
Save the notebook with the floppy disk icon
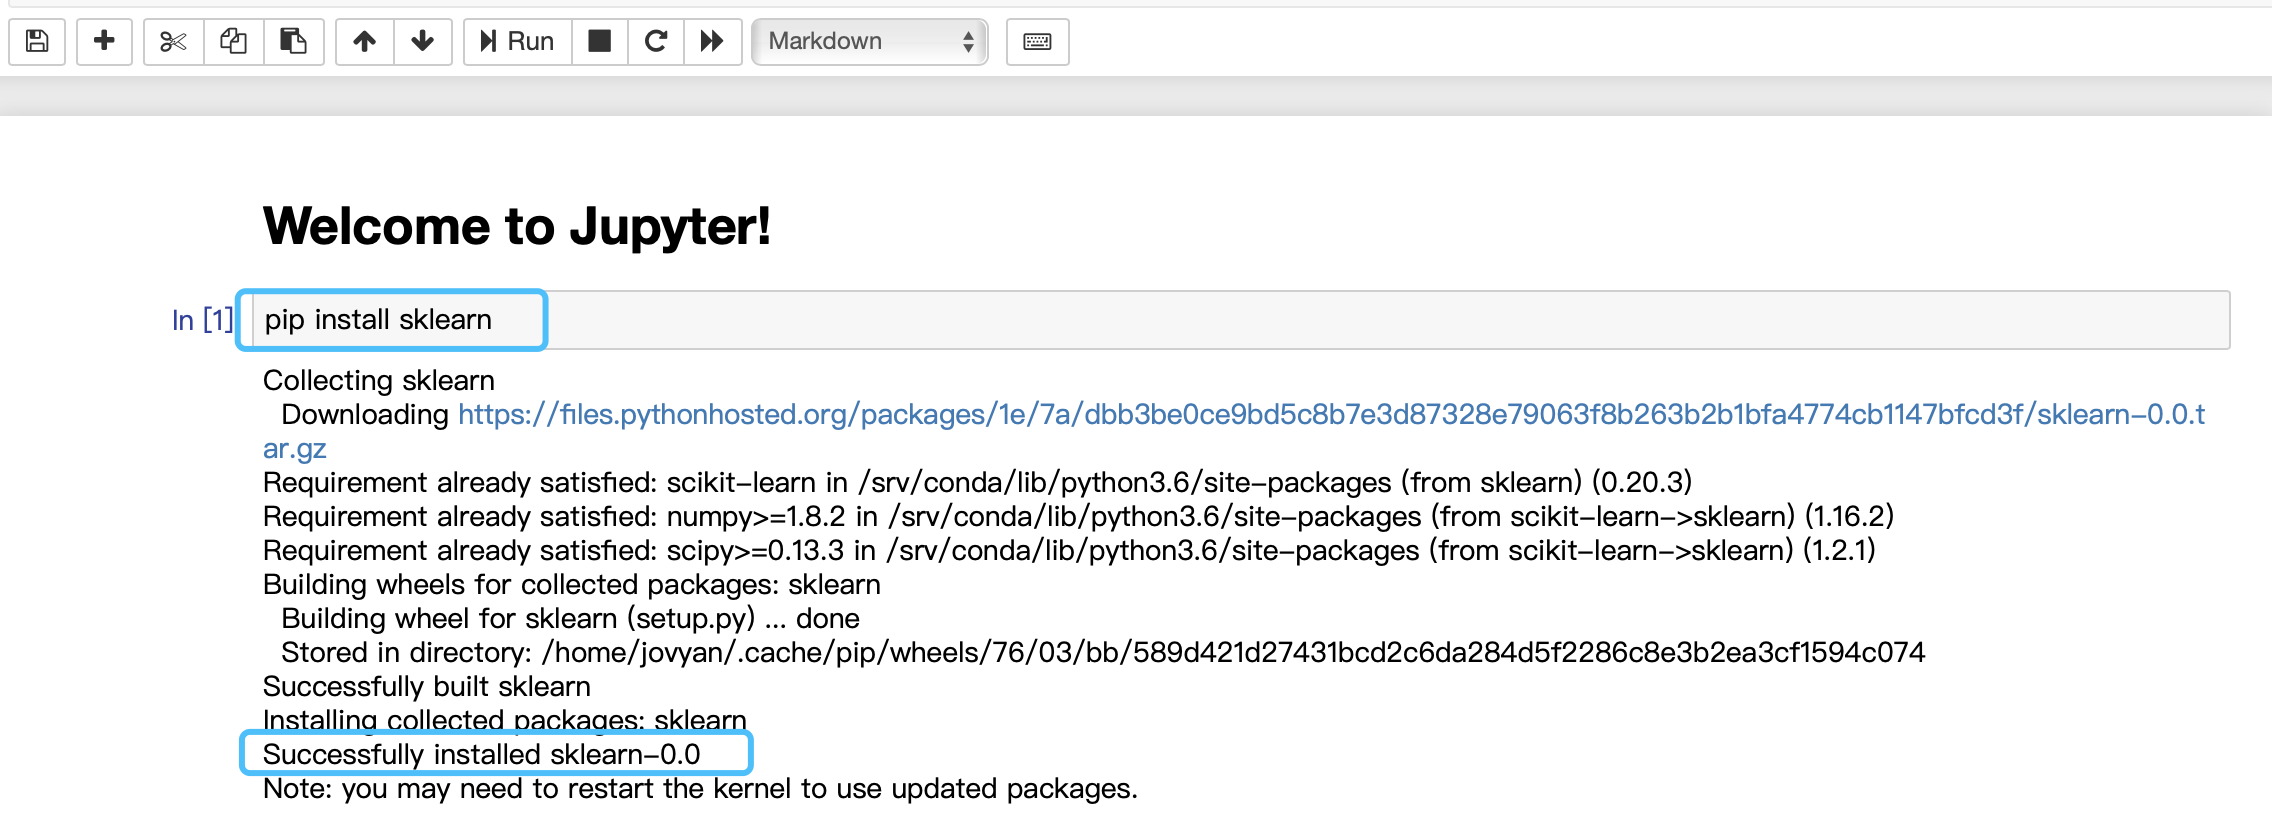point(37,41)
